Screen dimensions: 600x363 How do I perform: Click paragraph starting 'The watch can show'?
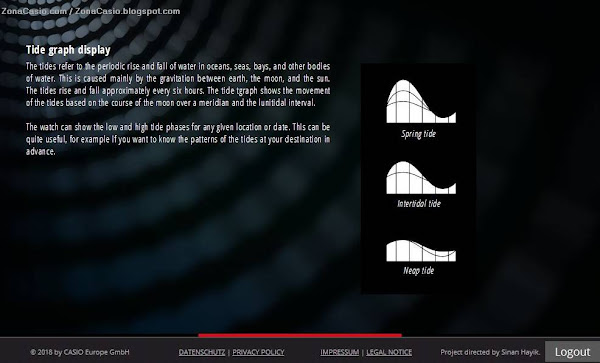(178, 139)
